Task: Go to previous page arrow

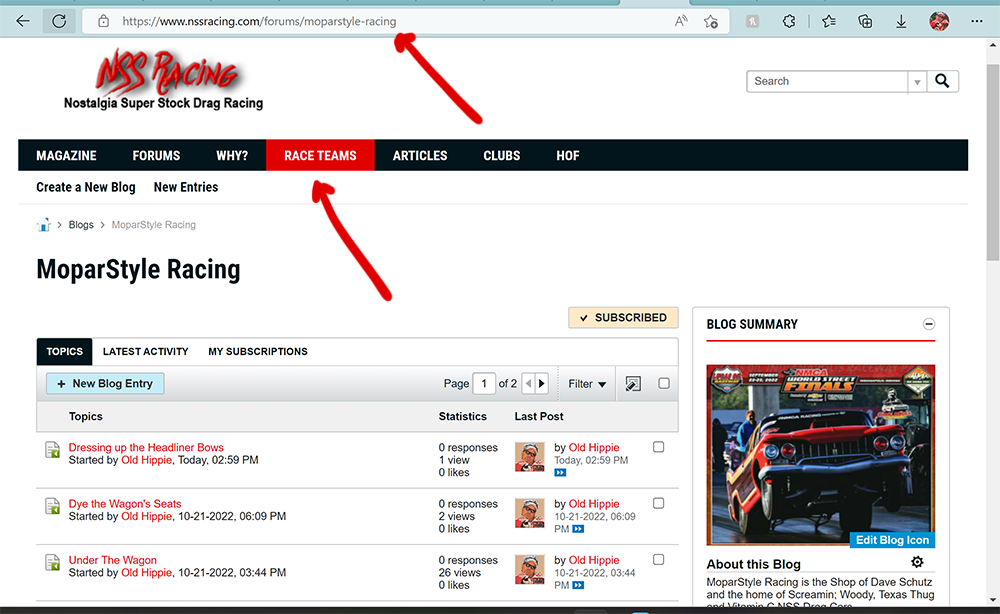Action: click(529, 384)
